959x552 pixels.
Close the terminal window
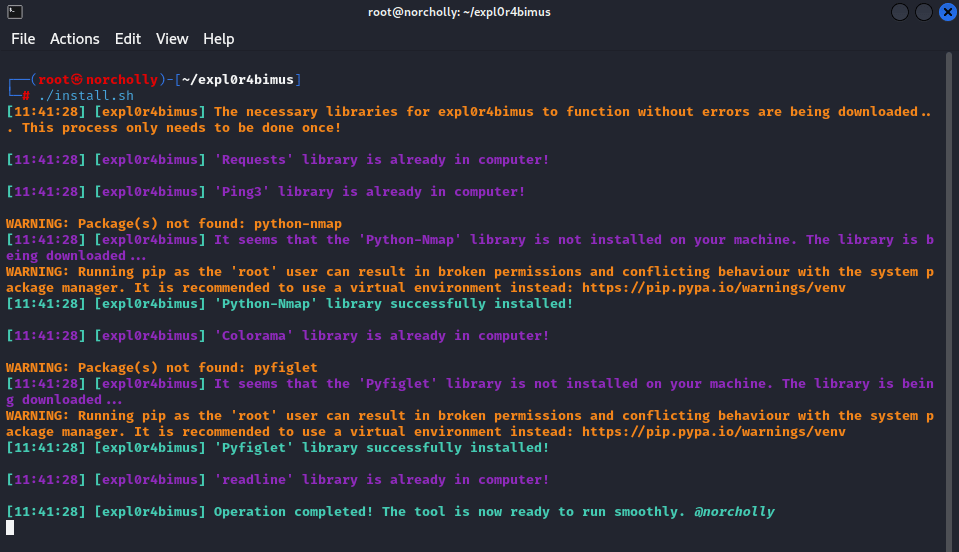(946, 12)
